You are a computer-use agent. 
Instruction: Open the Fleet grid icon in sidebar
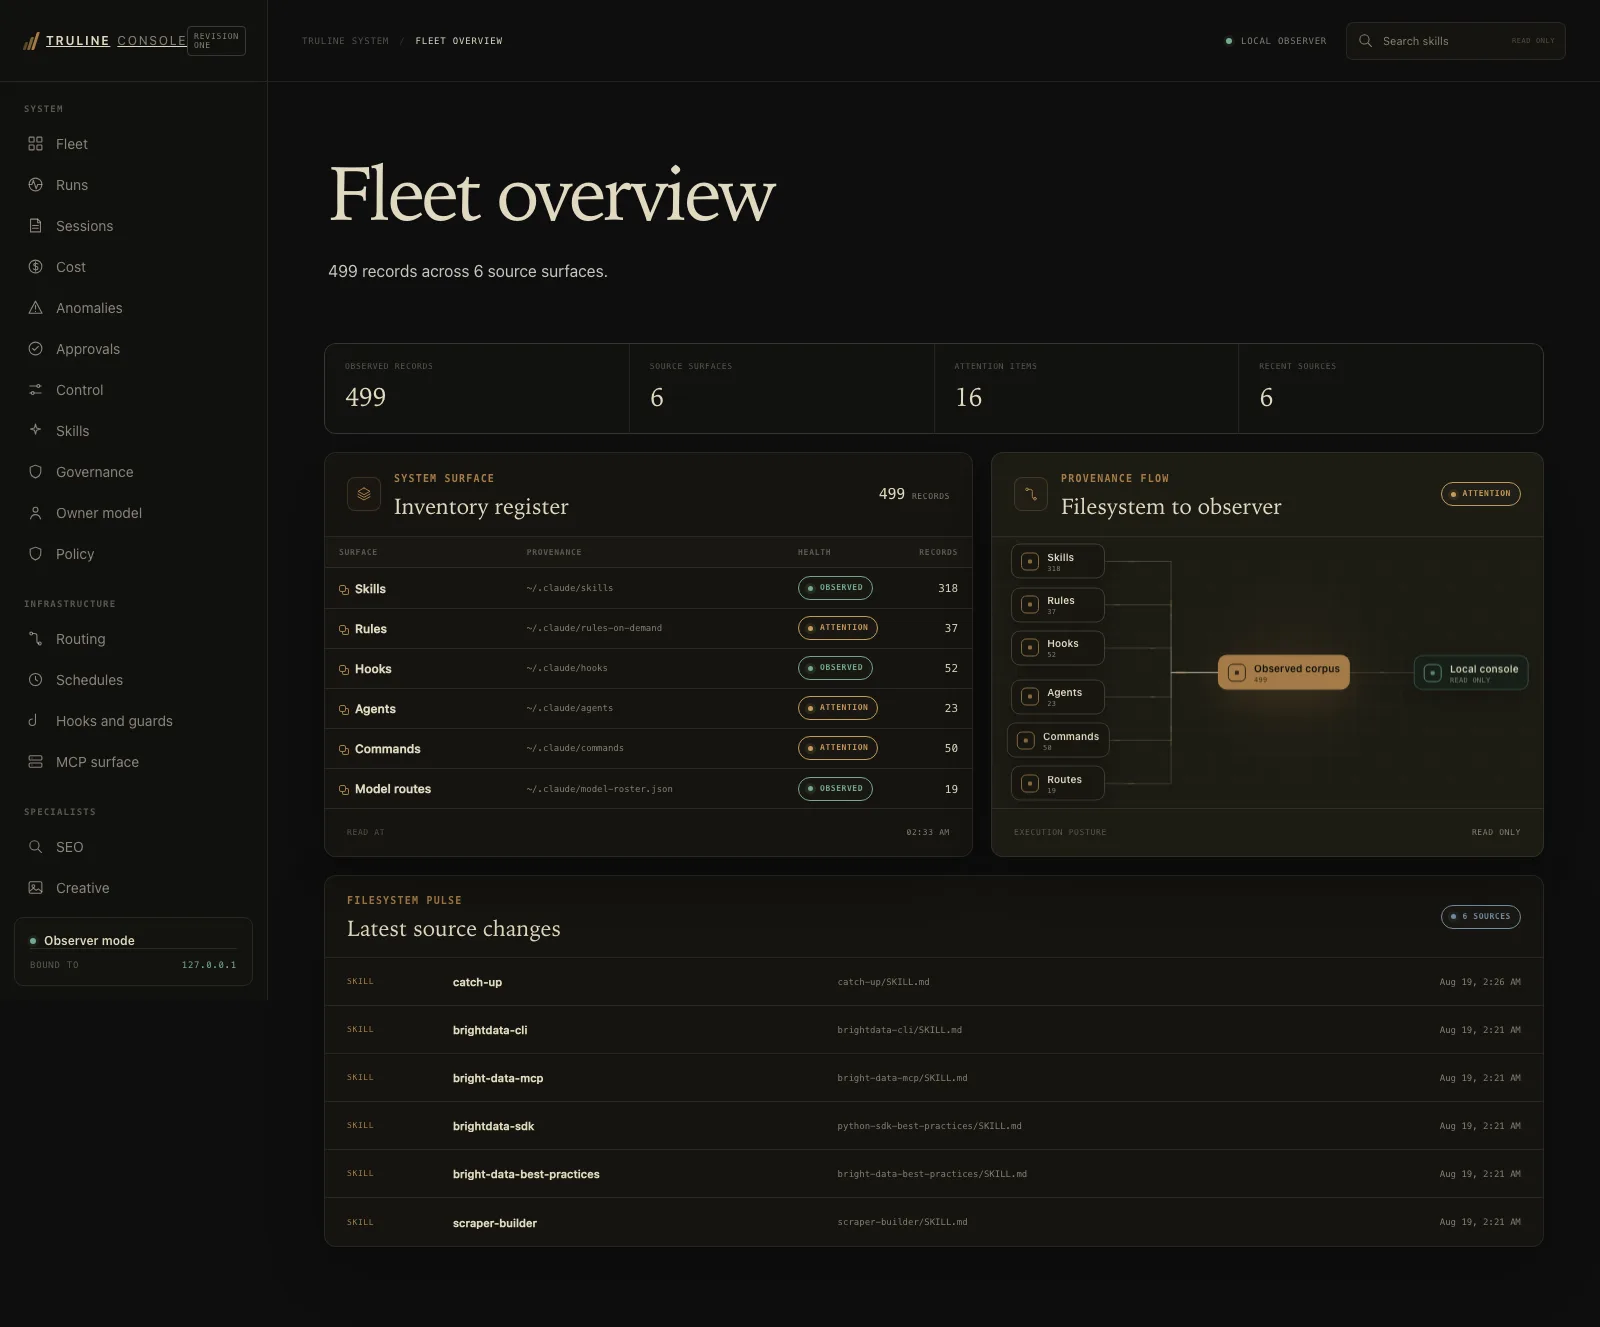(36, 144)
